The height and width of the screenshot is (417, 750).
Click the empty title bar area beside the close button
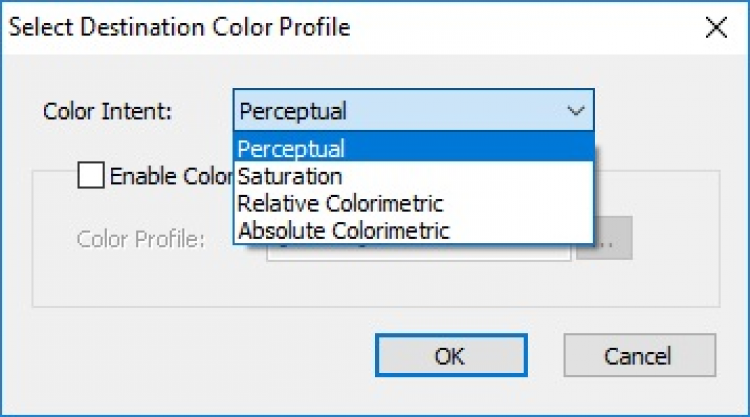pos(550,27)
